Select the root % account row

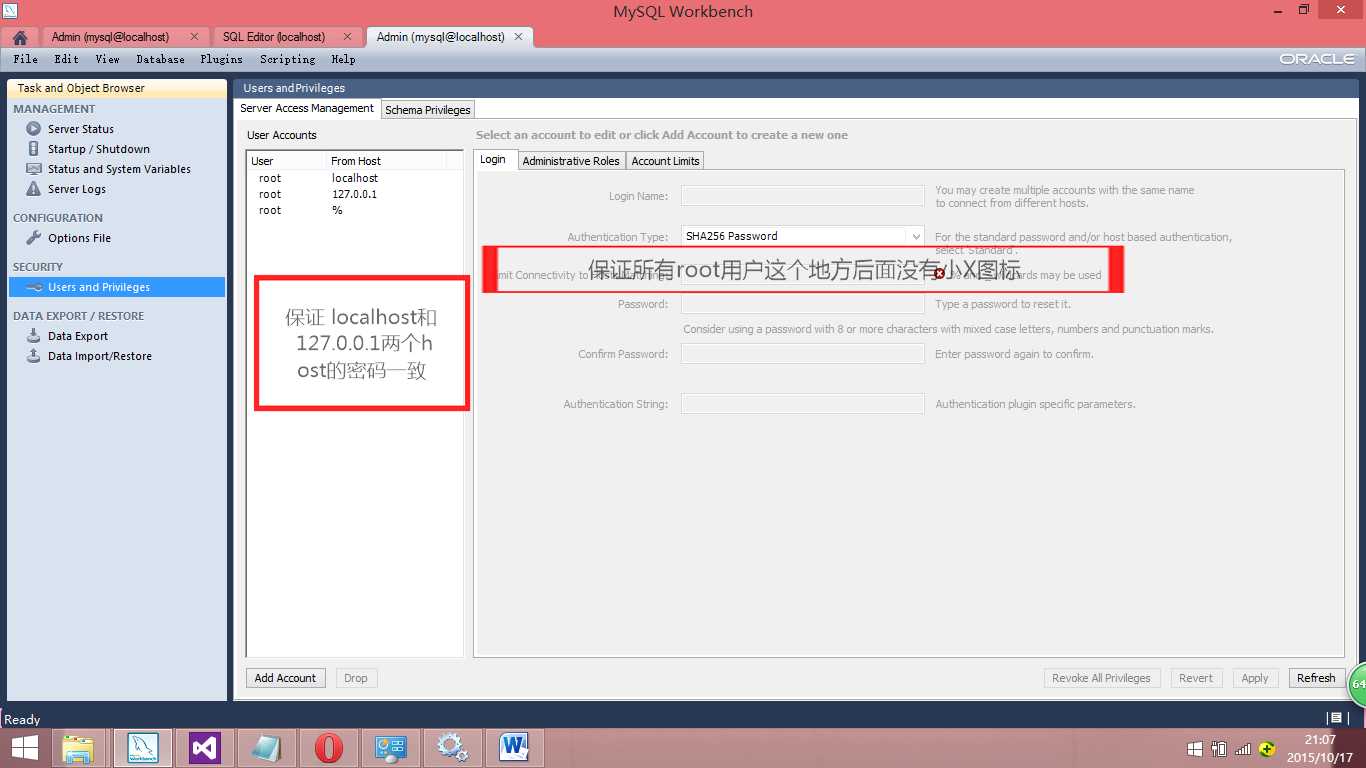click(x=355, y=210)
